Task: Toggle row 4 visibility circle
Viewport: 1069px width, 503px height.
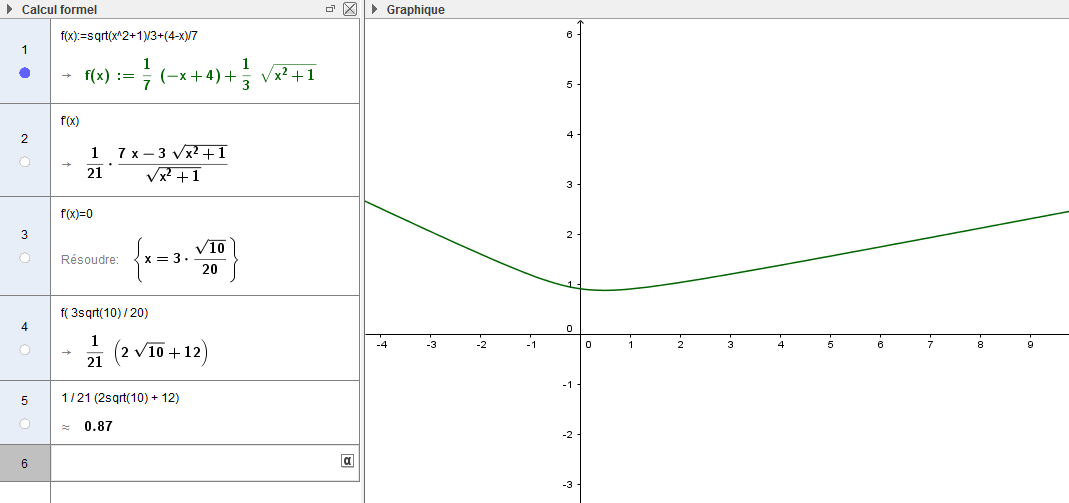Action: (x=25, y=350)
